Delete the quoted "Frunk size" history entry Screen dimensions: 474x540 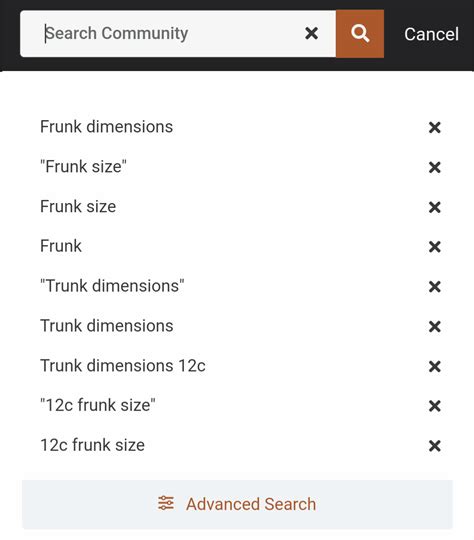[x=435, y=167]
